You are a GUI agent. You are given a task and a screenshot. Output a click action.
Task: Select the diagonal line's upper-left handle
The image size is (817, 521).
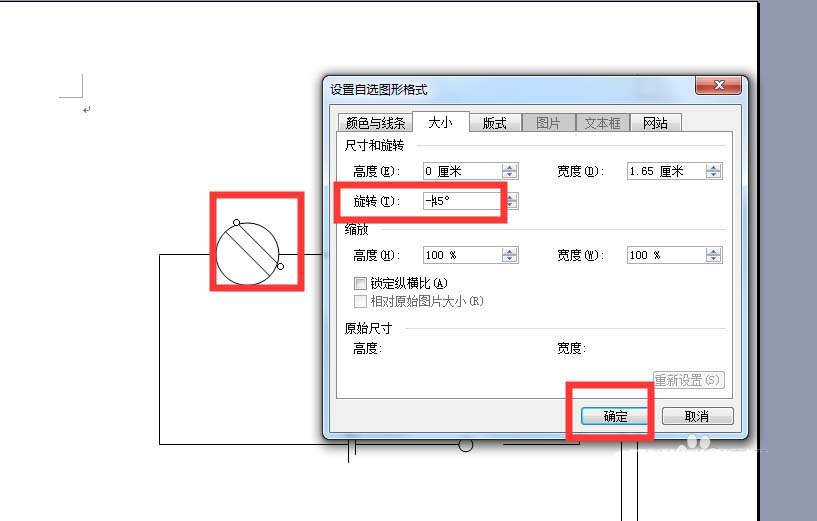237,222
